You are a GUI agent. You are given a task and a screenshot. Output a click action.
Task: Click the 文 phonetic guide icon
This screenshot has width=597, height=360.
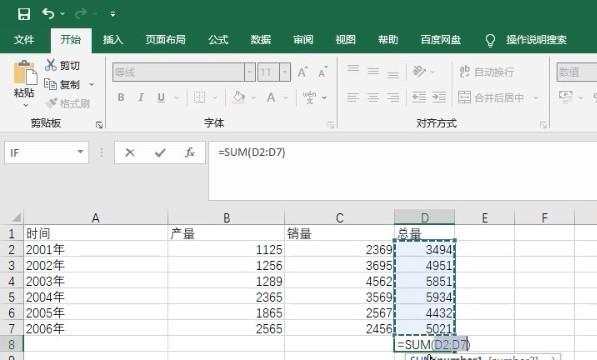coord(309,97)
